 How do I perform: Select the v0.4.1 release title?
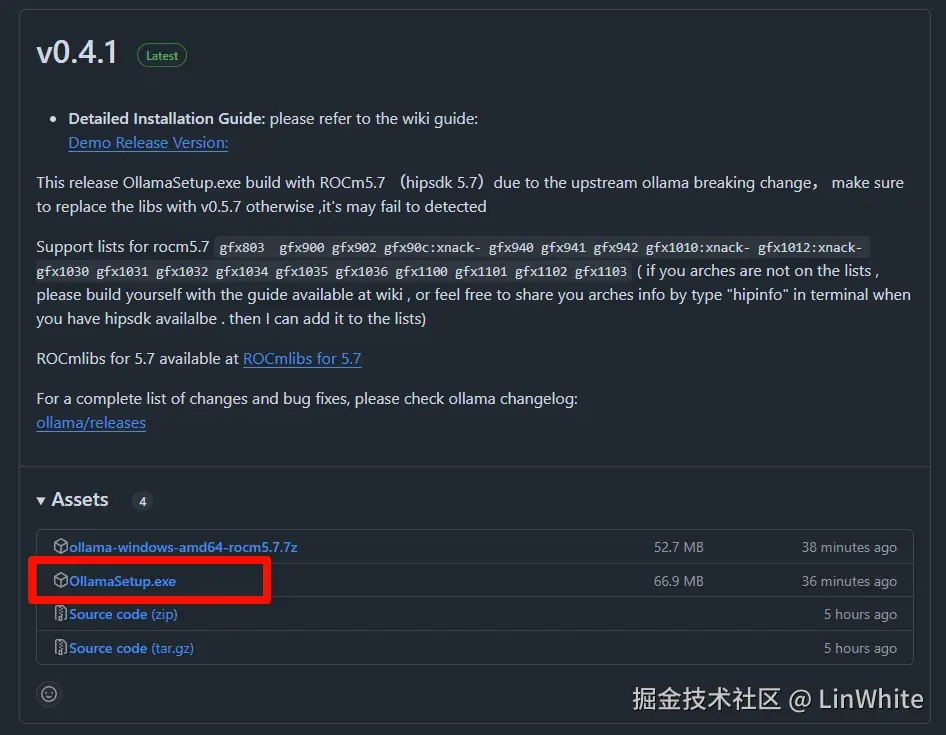coord(77,51)
